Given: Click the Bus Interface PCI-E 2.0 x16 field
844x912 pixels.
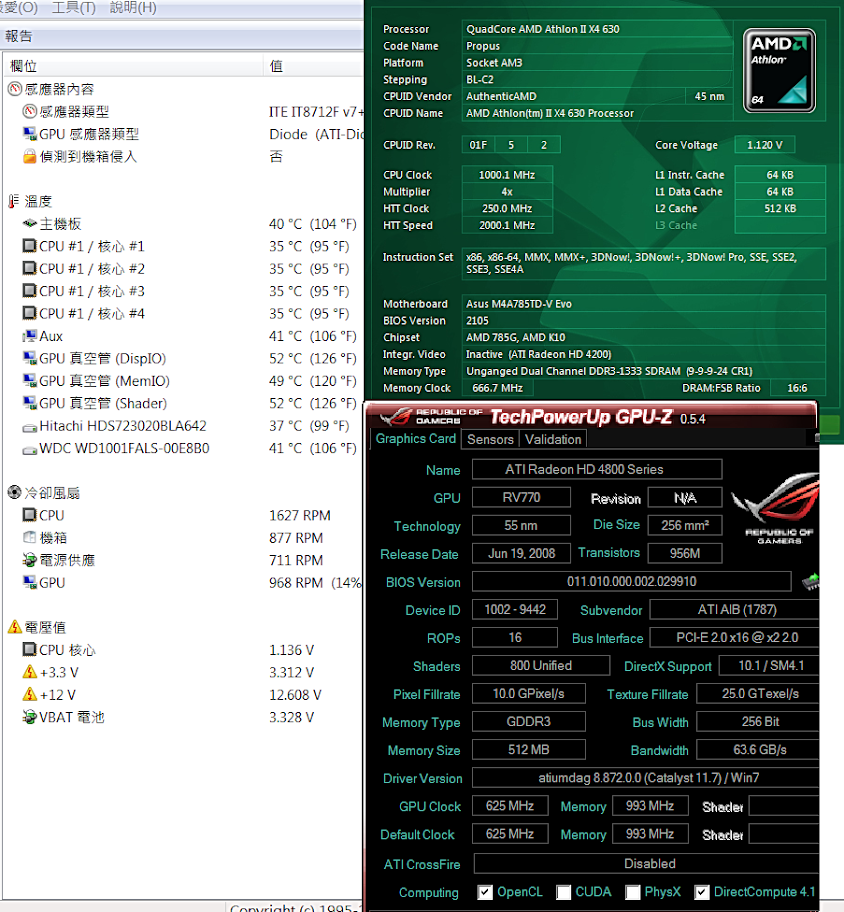Looking at the screenshot, I should pyautogui.click(x=734, y=637).
